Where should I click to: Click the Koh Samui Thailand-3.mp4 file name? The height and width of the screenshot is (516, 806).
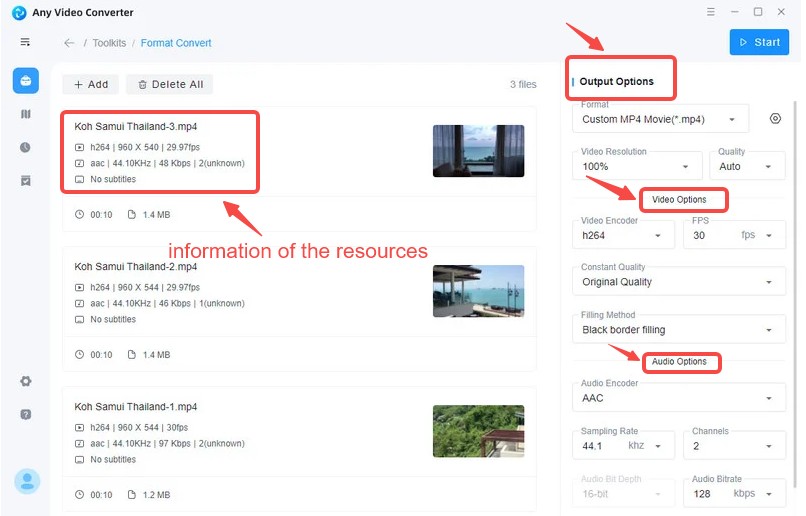click(x=136, y=126)
